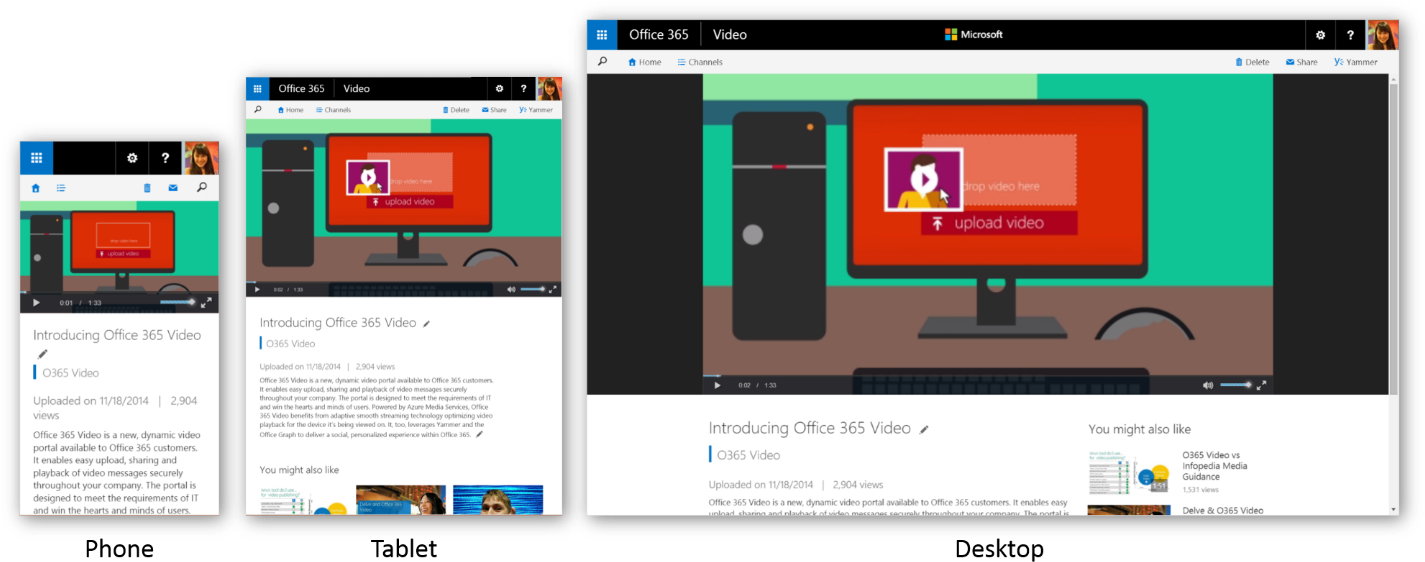The width and height of the screenshot is (1425, 562).
Task: Select Home in the Desktop navigation bar
Action: [644, 62]
